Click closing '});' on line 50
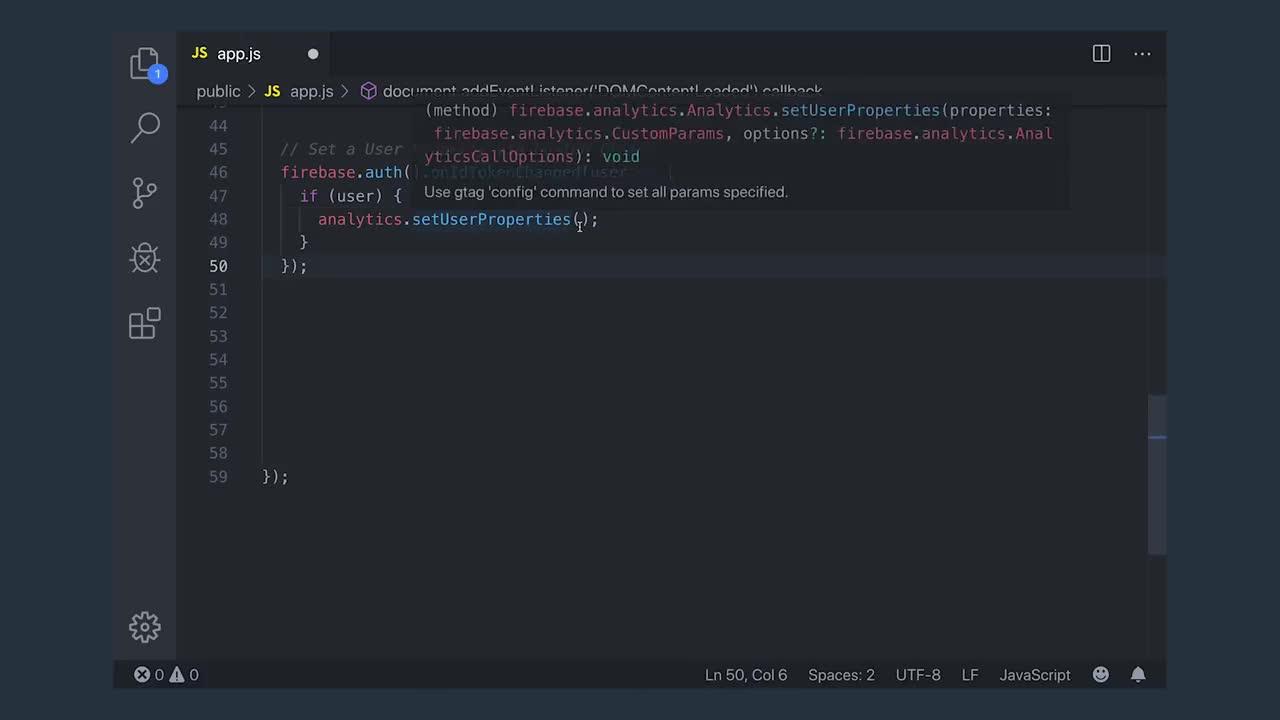The height and width of the screenshot is (720, 1280). click(x=294, y=266)
